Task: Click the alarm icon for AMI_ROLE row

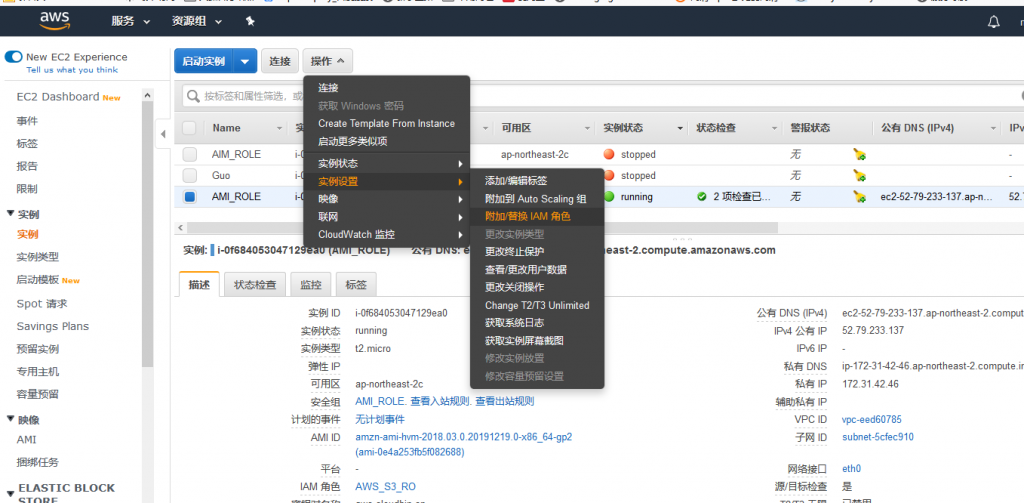Action: 859,197
